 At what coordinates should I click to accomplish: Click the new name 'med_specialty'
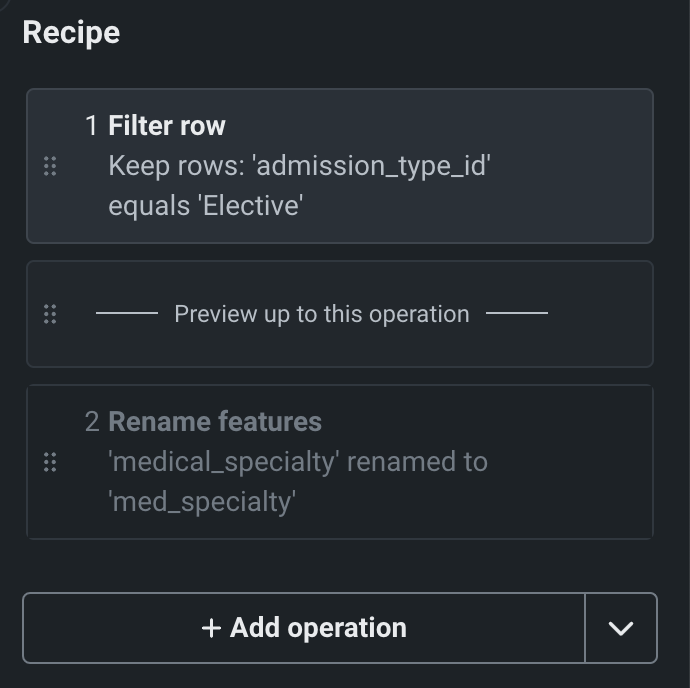[x=202, y=501]
